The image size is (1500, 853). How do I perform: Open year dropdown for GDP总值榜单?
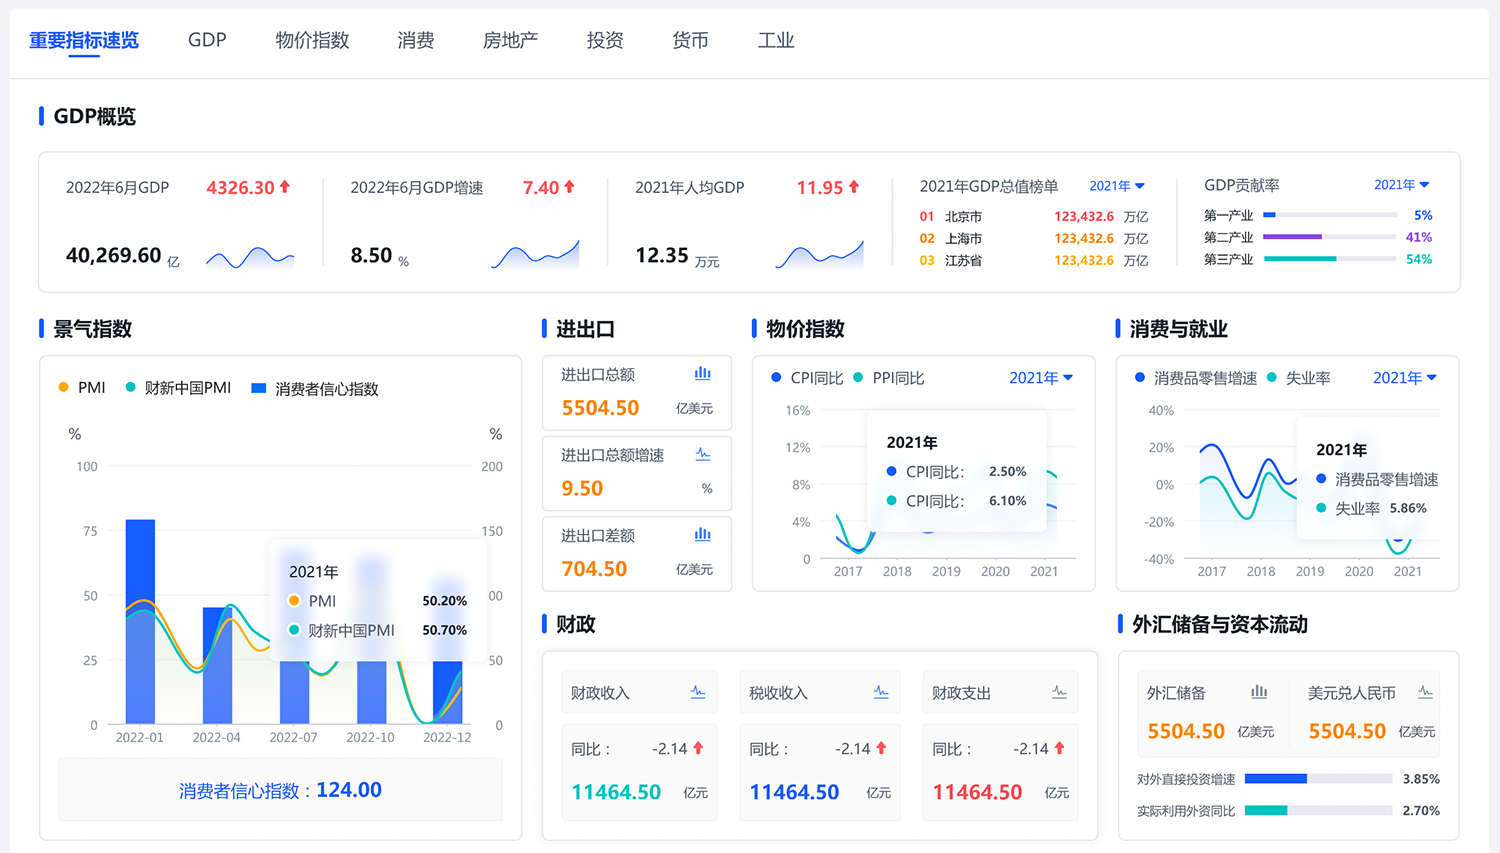(1117, 186)
